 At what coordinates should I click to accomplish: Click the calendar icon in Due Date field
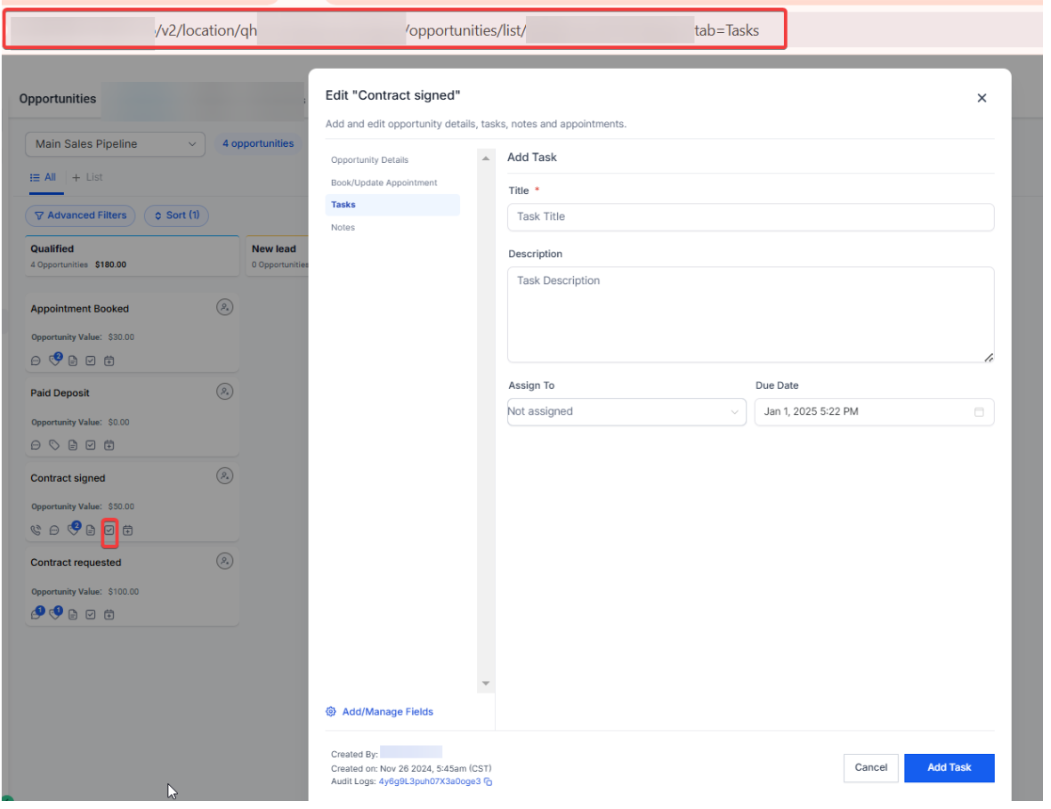(979, 412)
